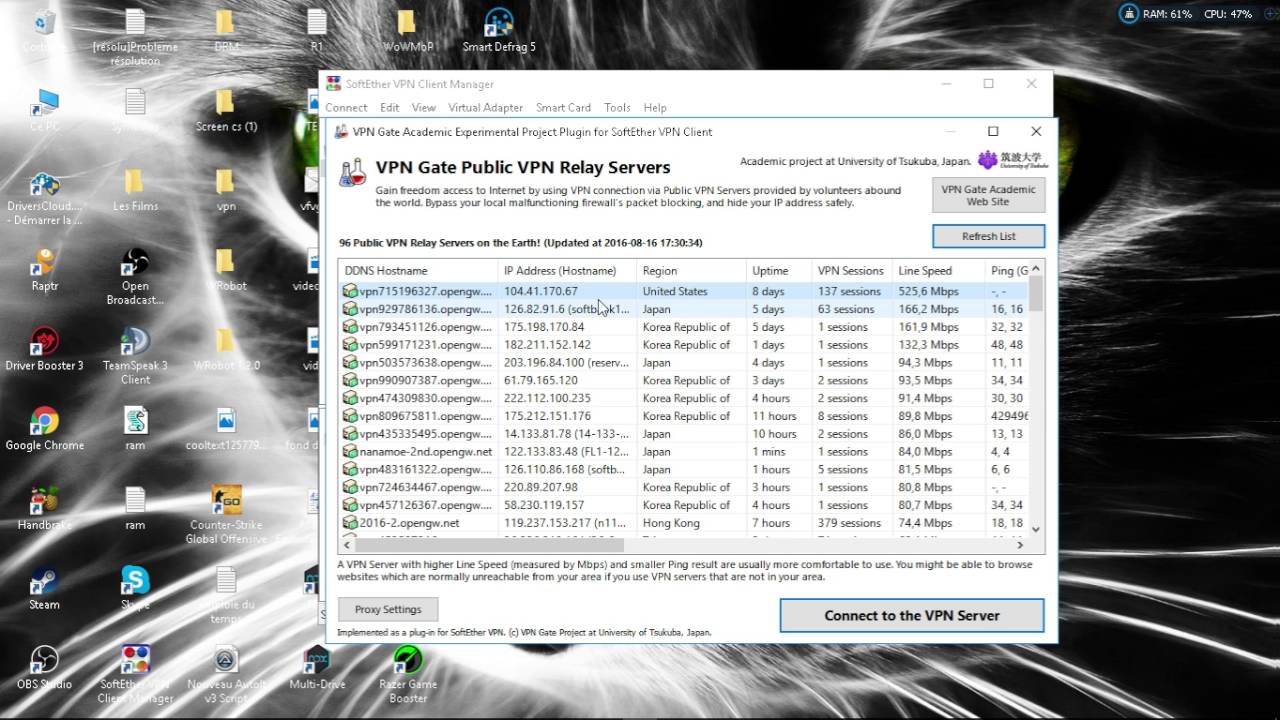The height and width of the screenshot is (720, 1280).
Task: Sort by Region column header
Action: pyautogui.click(x=691, y=270)
